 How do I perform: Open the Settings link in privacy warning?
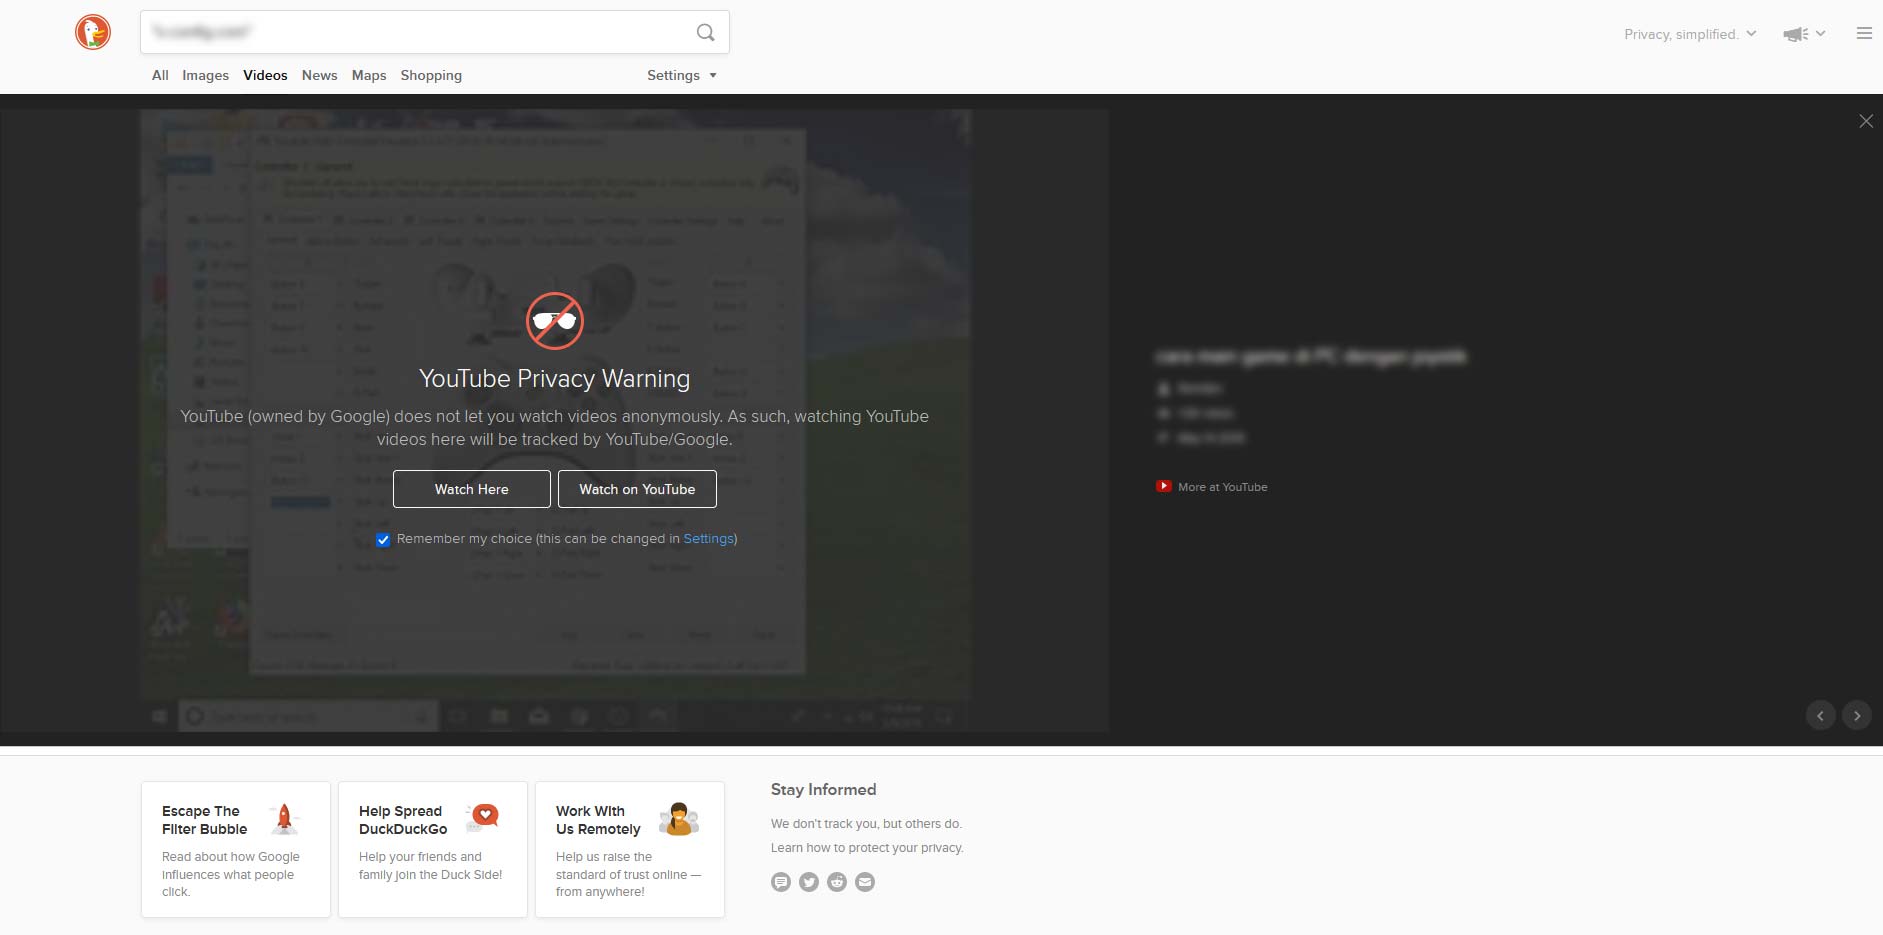tap(708, 538)
